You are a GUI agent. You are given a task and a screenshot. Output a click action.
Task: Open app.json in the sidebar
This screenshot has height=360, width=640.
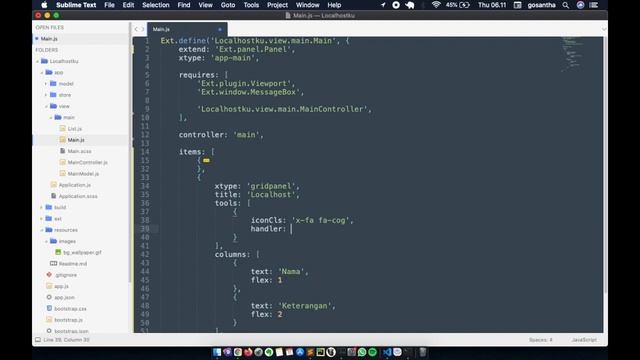click(x=64, y=298)
